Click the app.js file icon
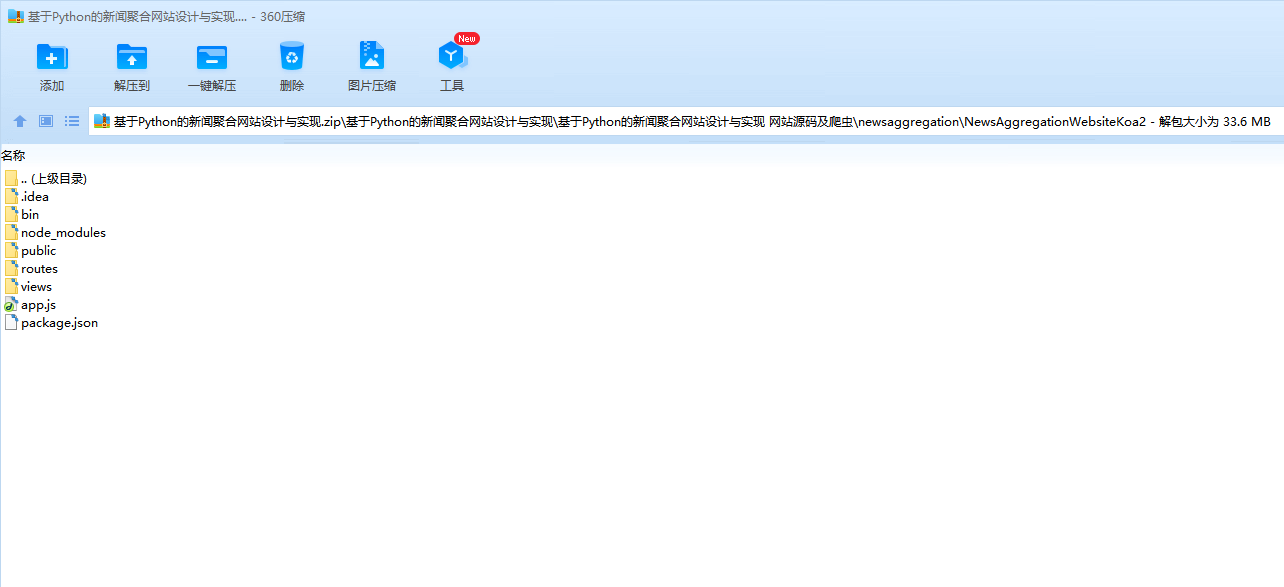 tap(11, 304)
